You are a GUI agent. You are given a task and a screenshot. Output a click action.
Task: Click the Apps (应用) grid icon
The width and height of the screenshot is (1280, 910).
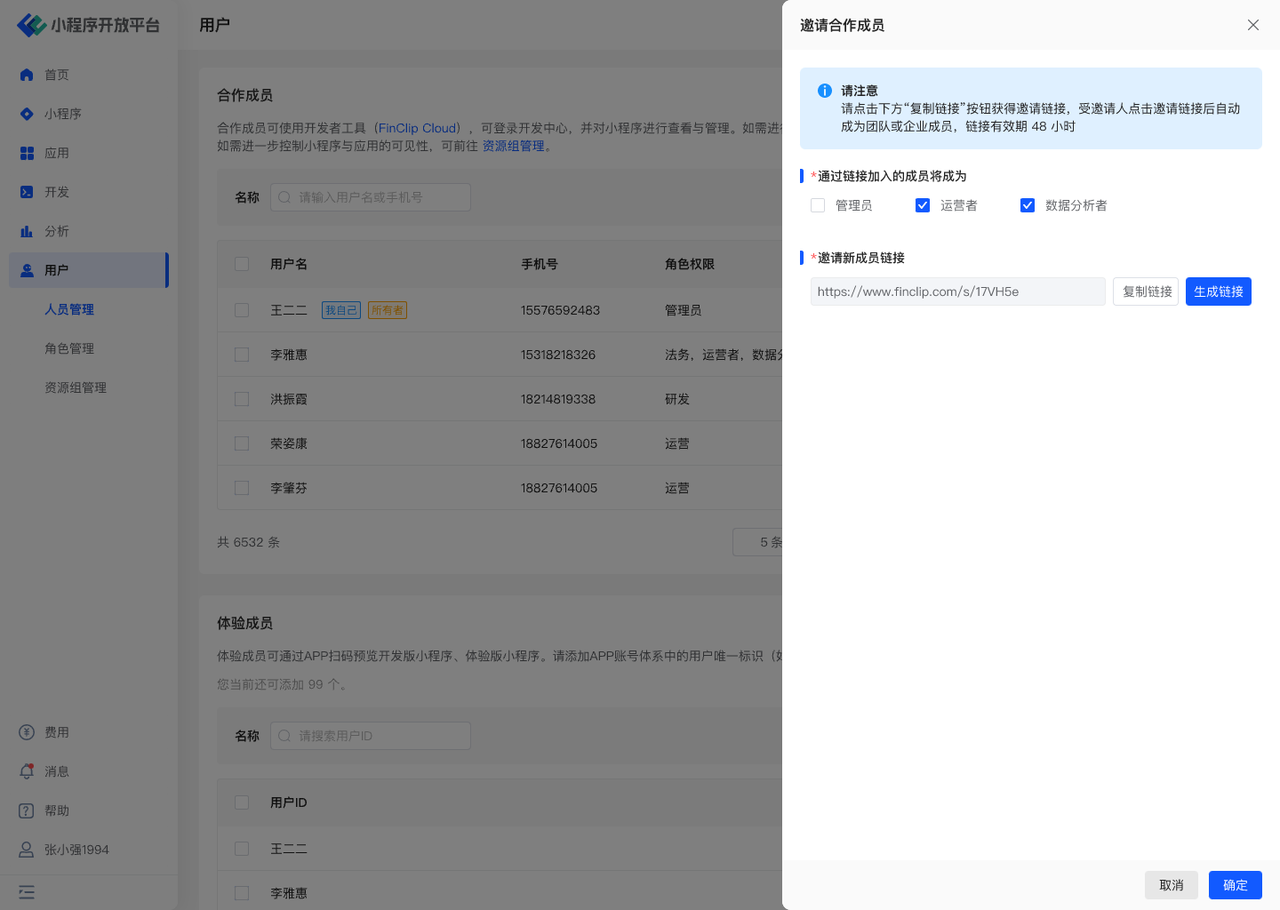coord(27,153)
